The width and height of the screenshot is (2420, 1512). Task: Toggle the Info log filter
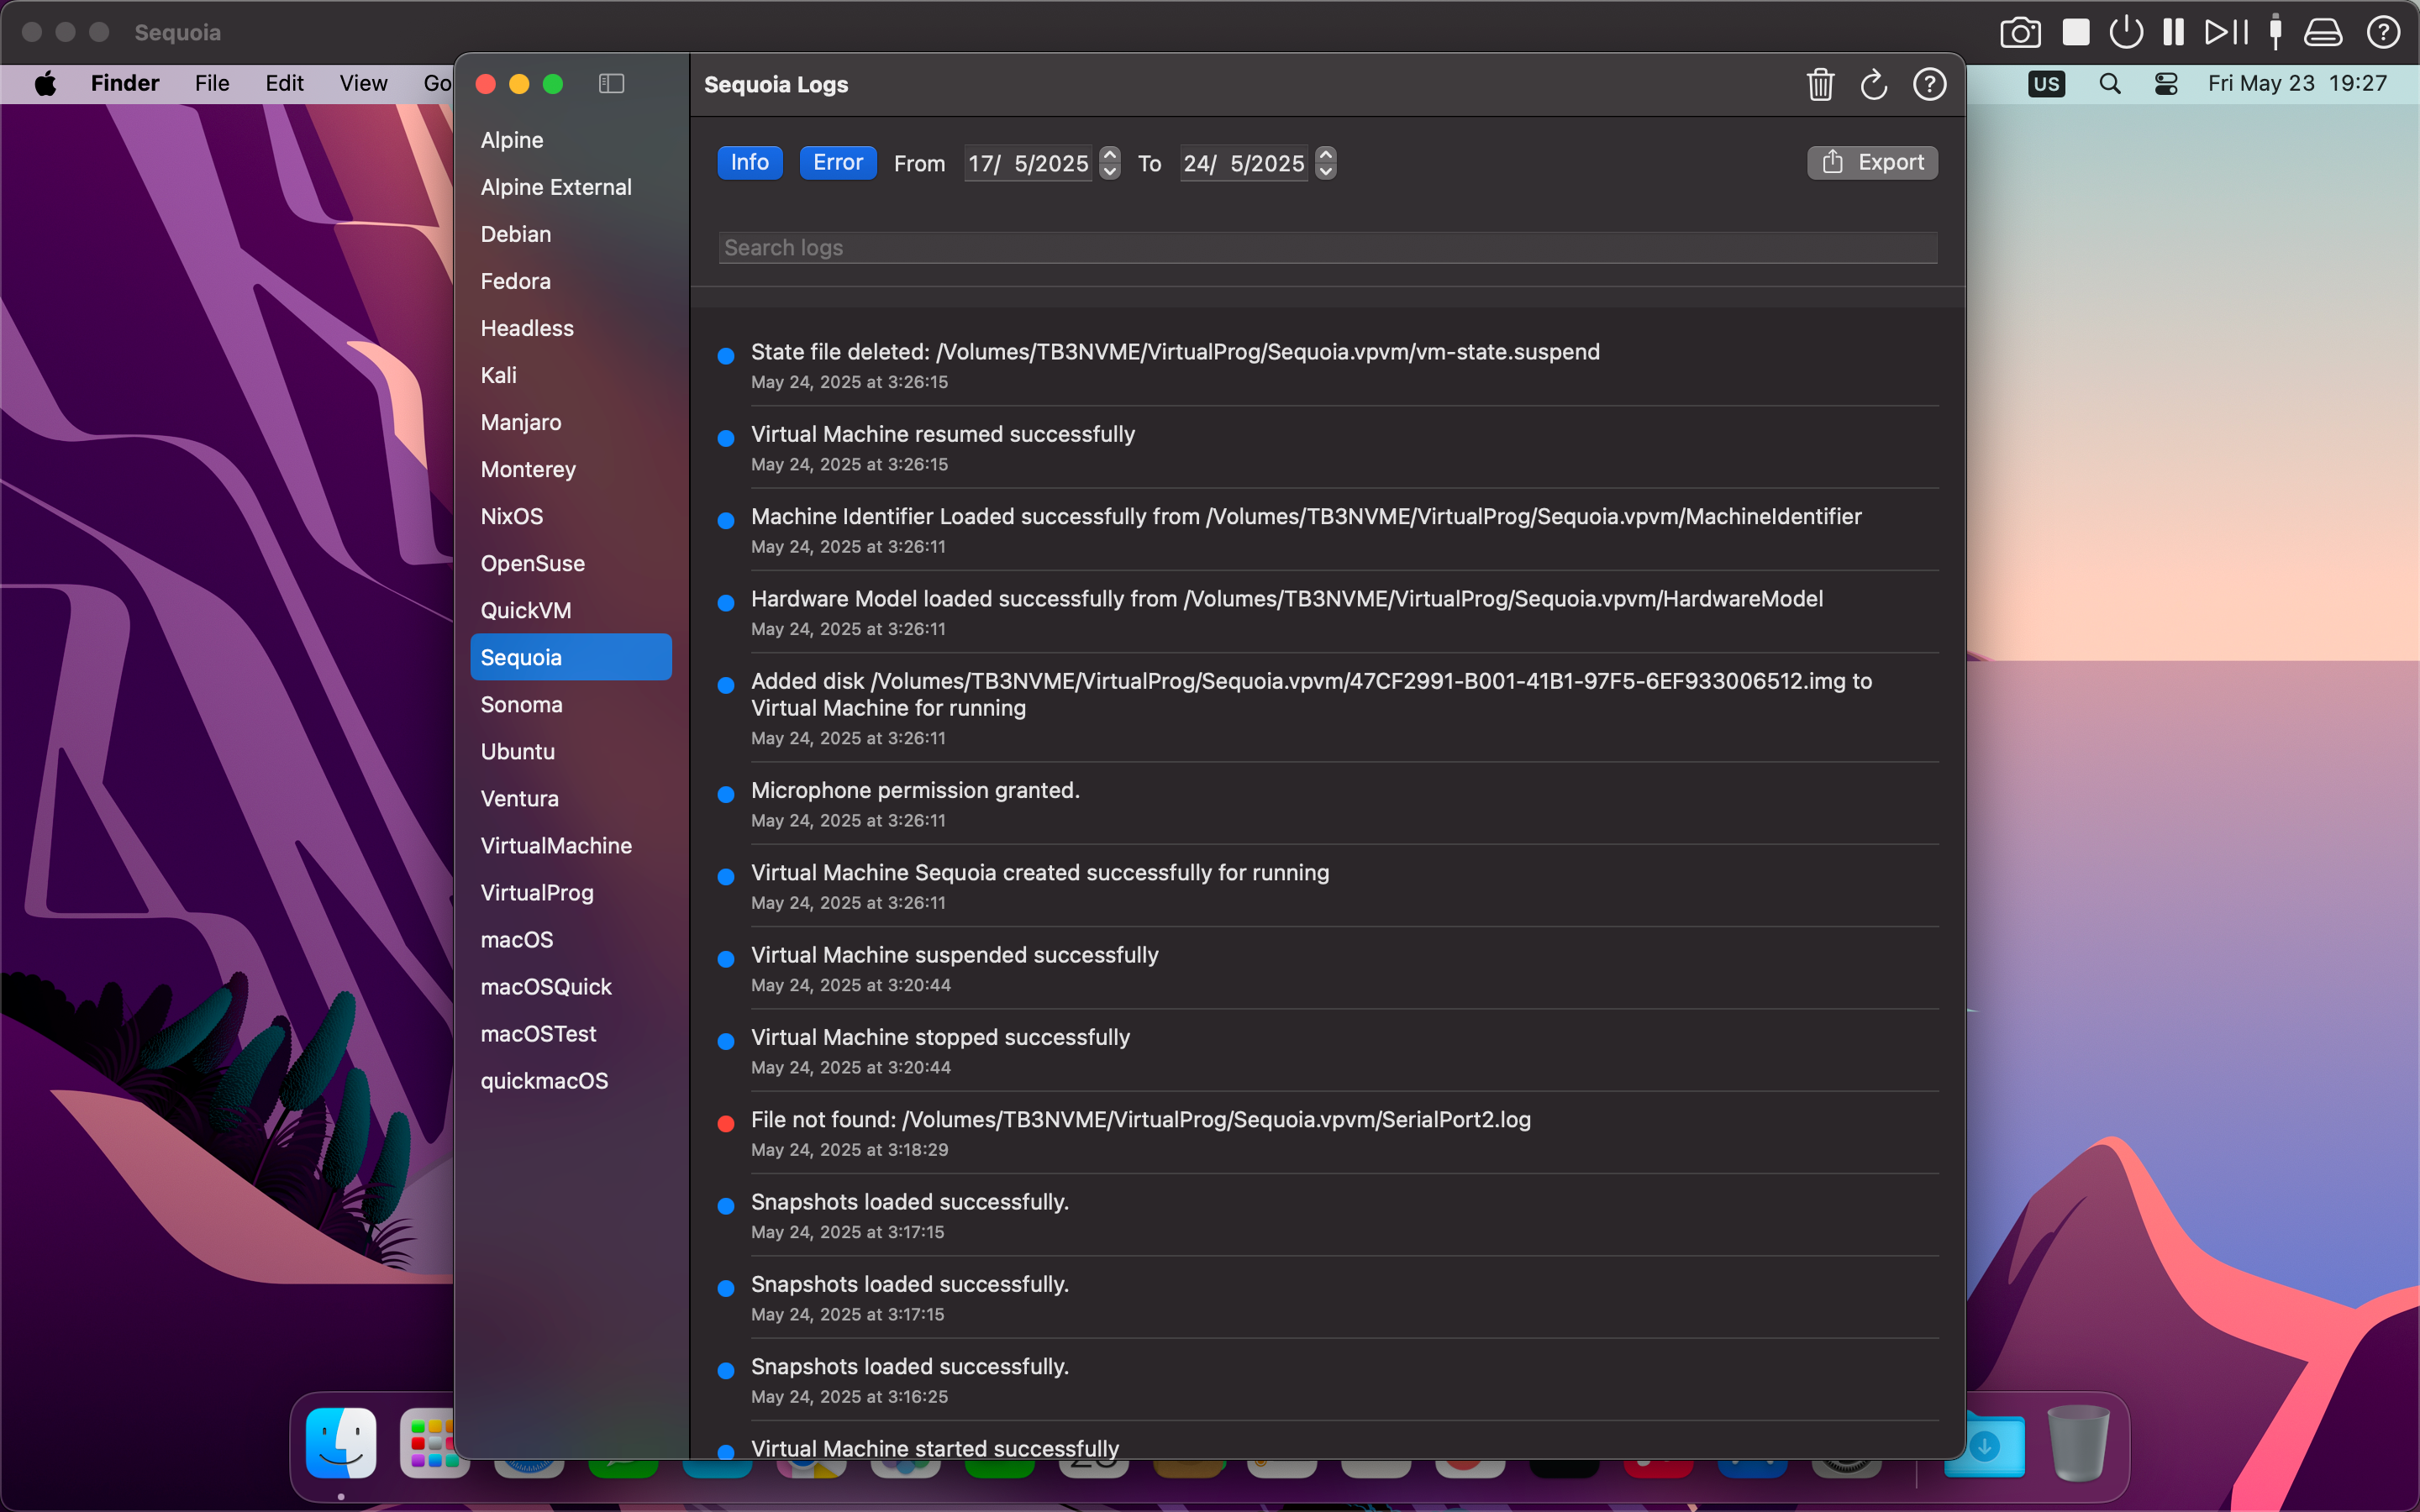[x=749, y=162]
